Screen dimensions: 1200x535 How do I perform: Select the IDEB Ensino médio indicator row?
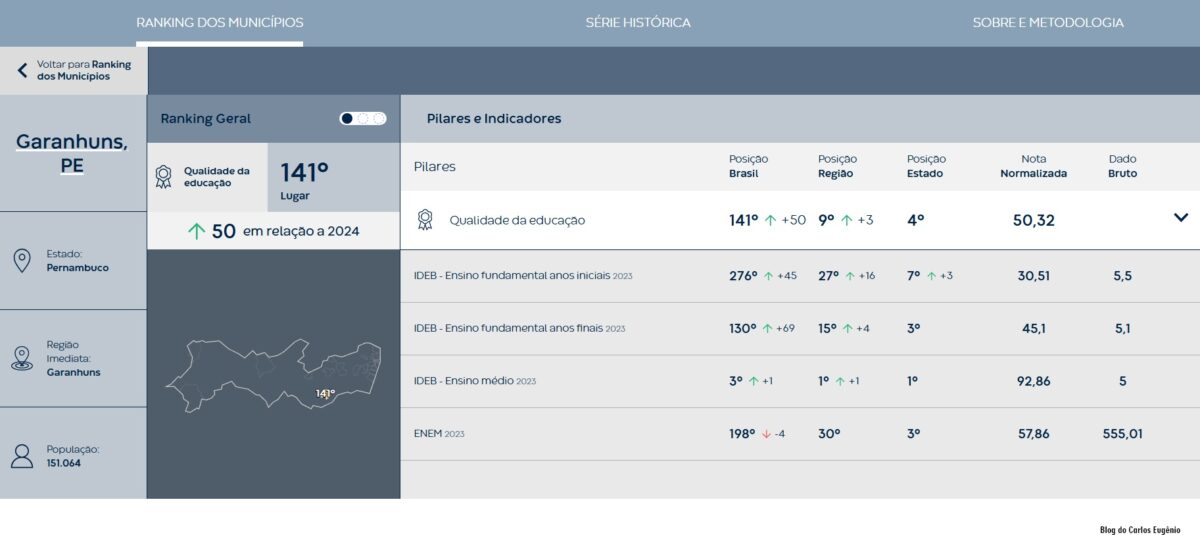pos(475,381)
